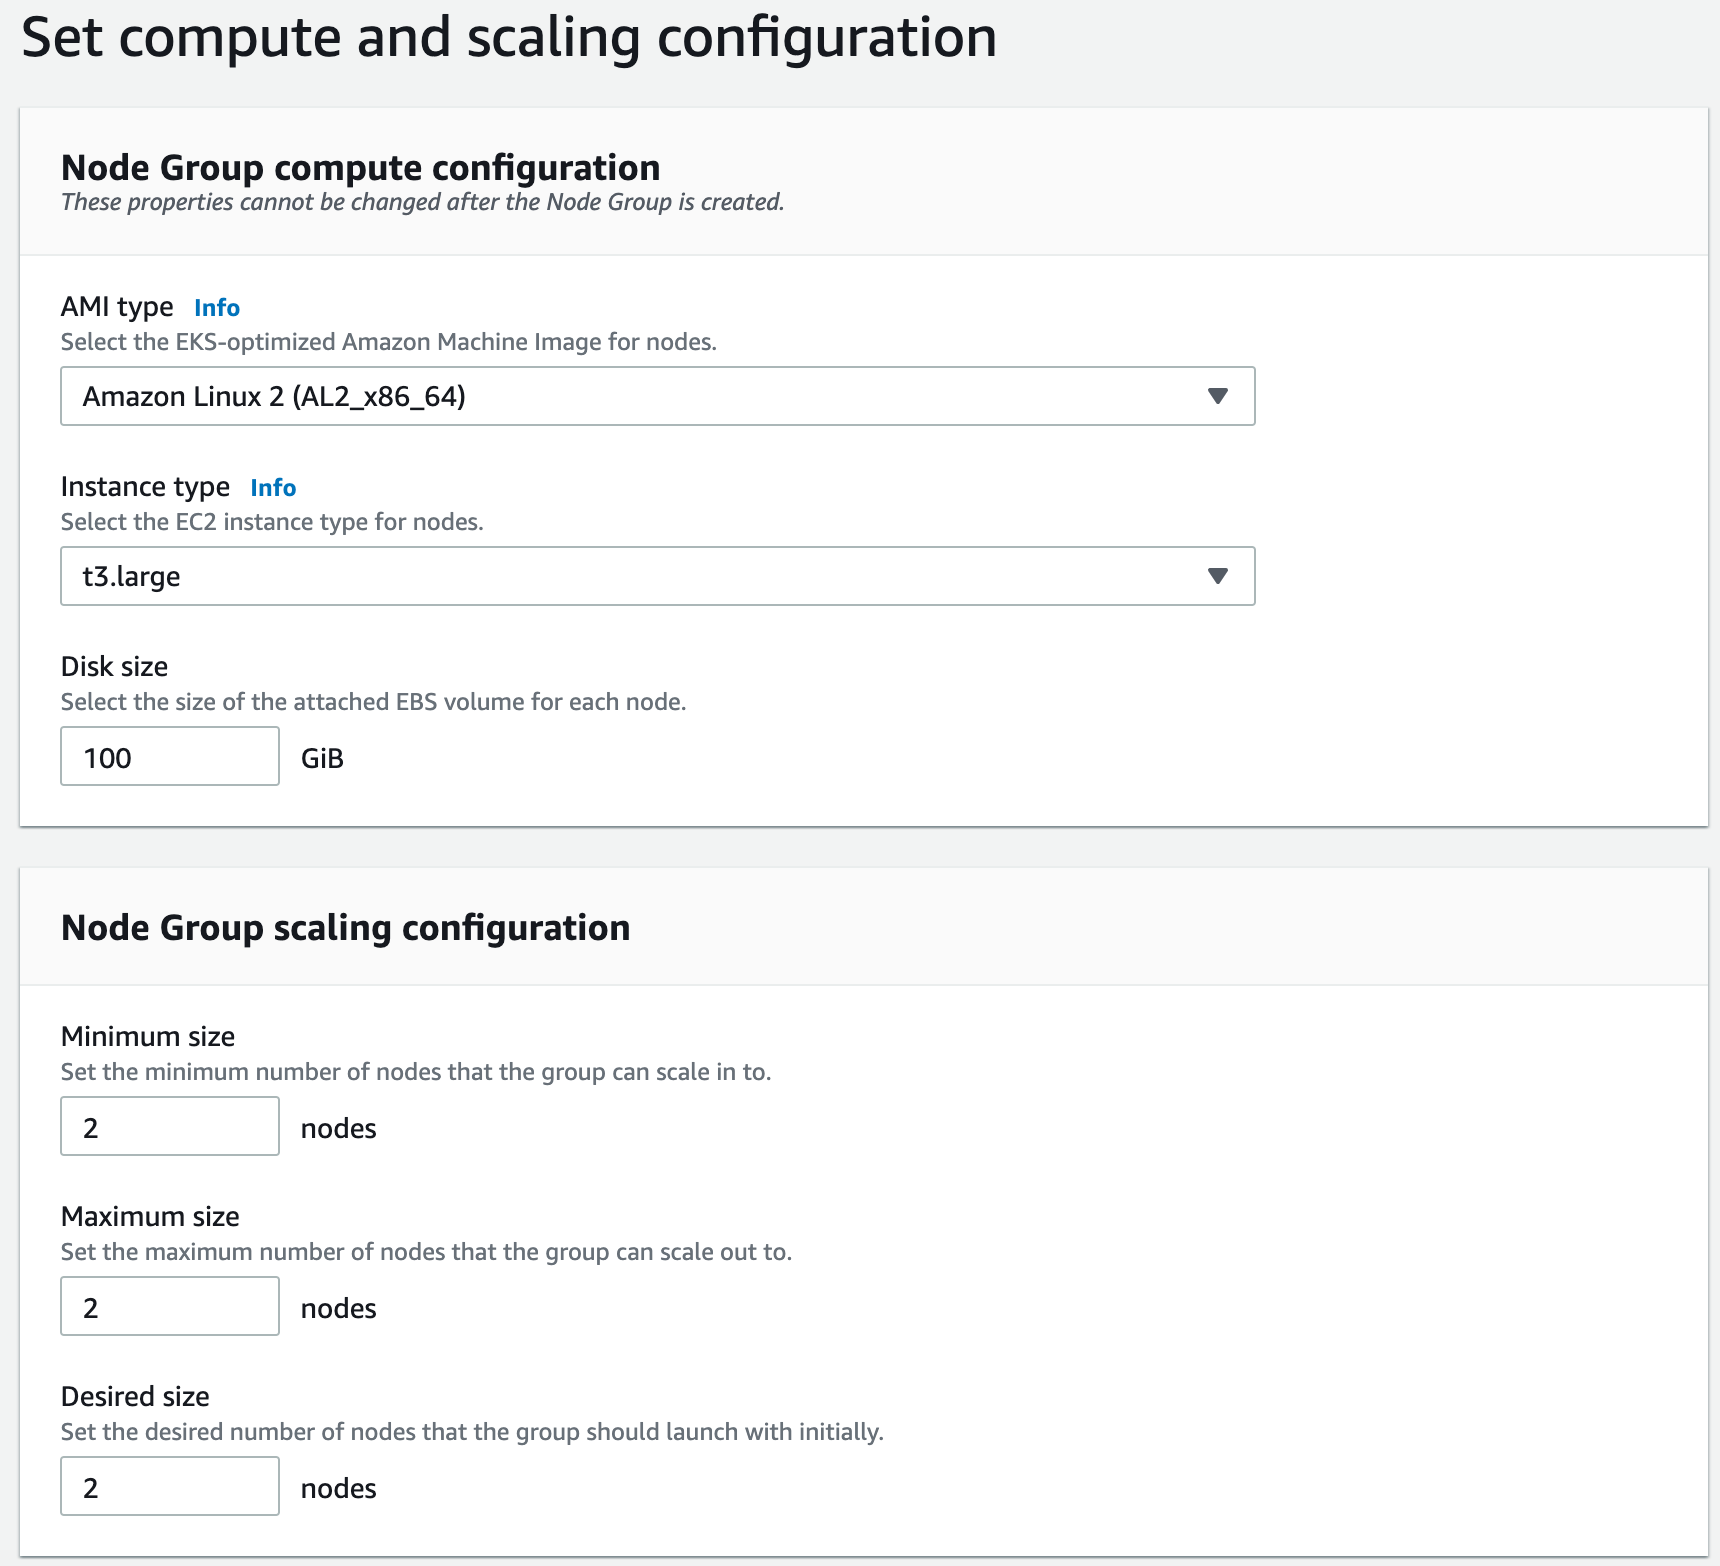1720x1566 pixels.
Task: Click the 'Minimum size' label
Action: click(x=148, y=1037)
